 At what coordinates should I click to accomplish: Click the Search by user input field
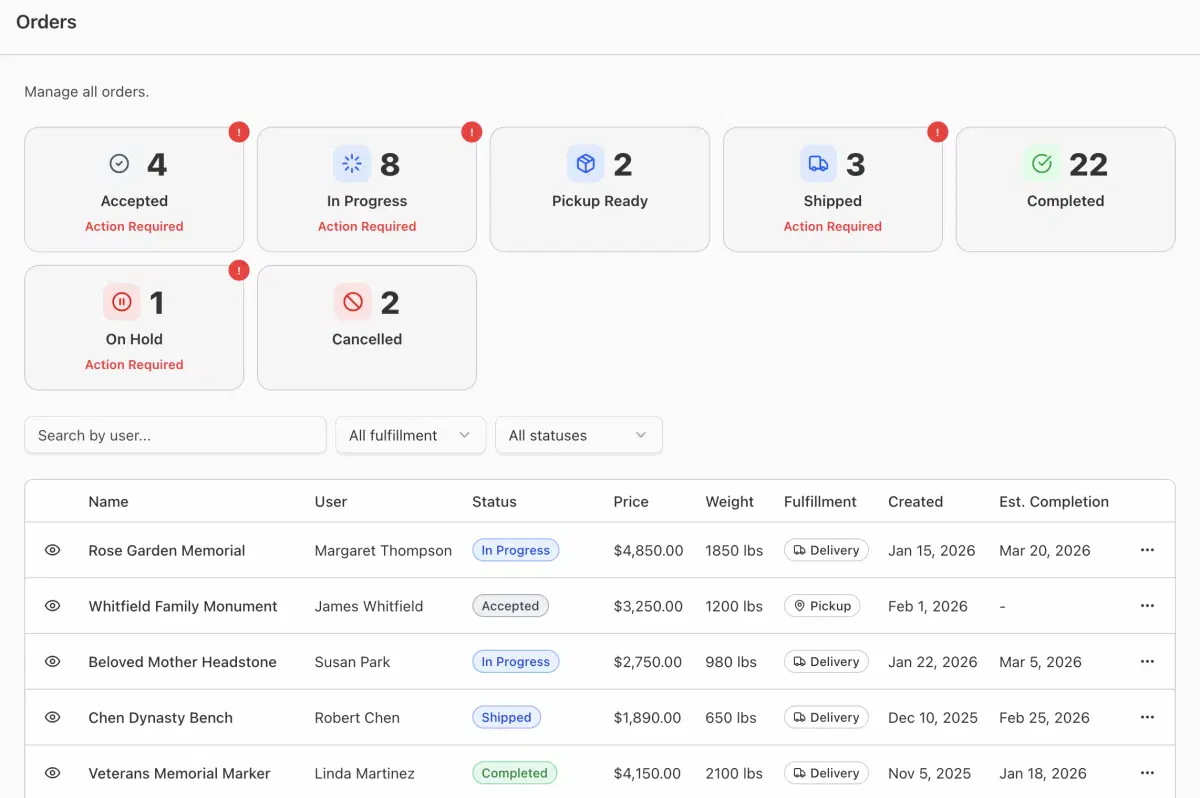click(175, 435)
